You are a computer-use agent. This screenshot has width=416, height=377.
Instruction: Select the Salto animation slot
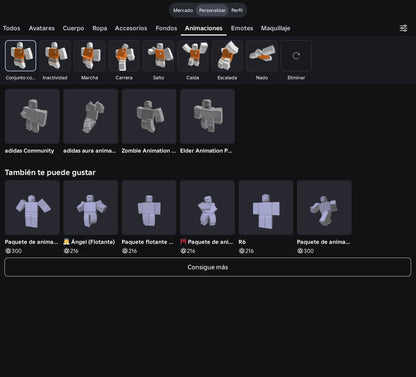click(159, 56)
